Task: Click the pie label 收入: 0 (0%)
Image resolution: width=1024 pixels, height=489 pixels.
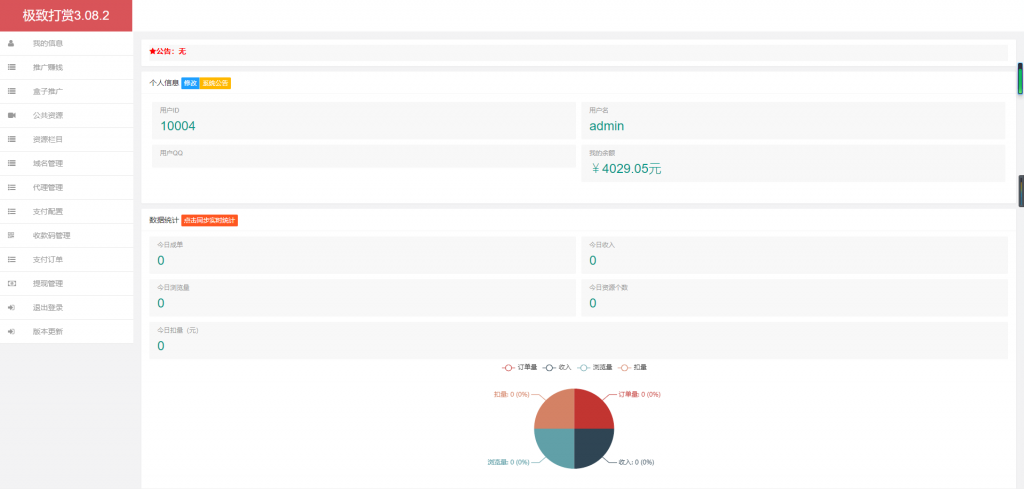Action: coord(636,462)
